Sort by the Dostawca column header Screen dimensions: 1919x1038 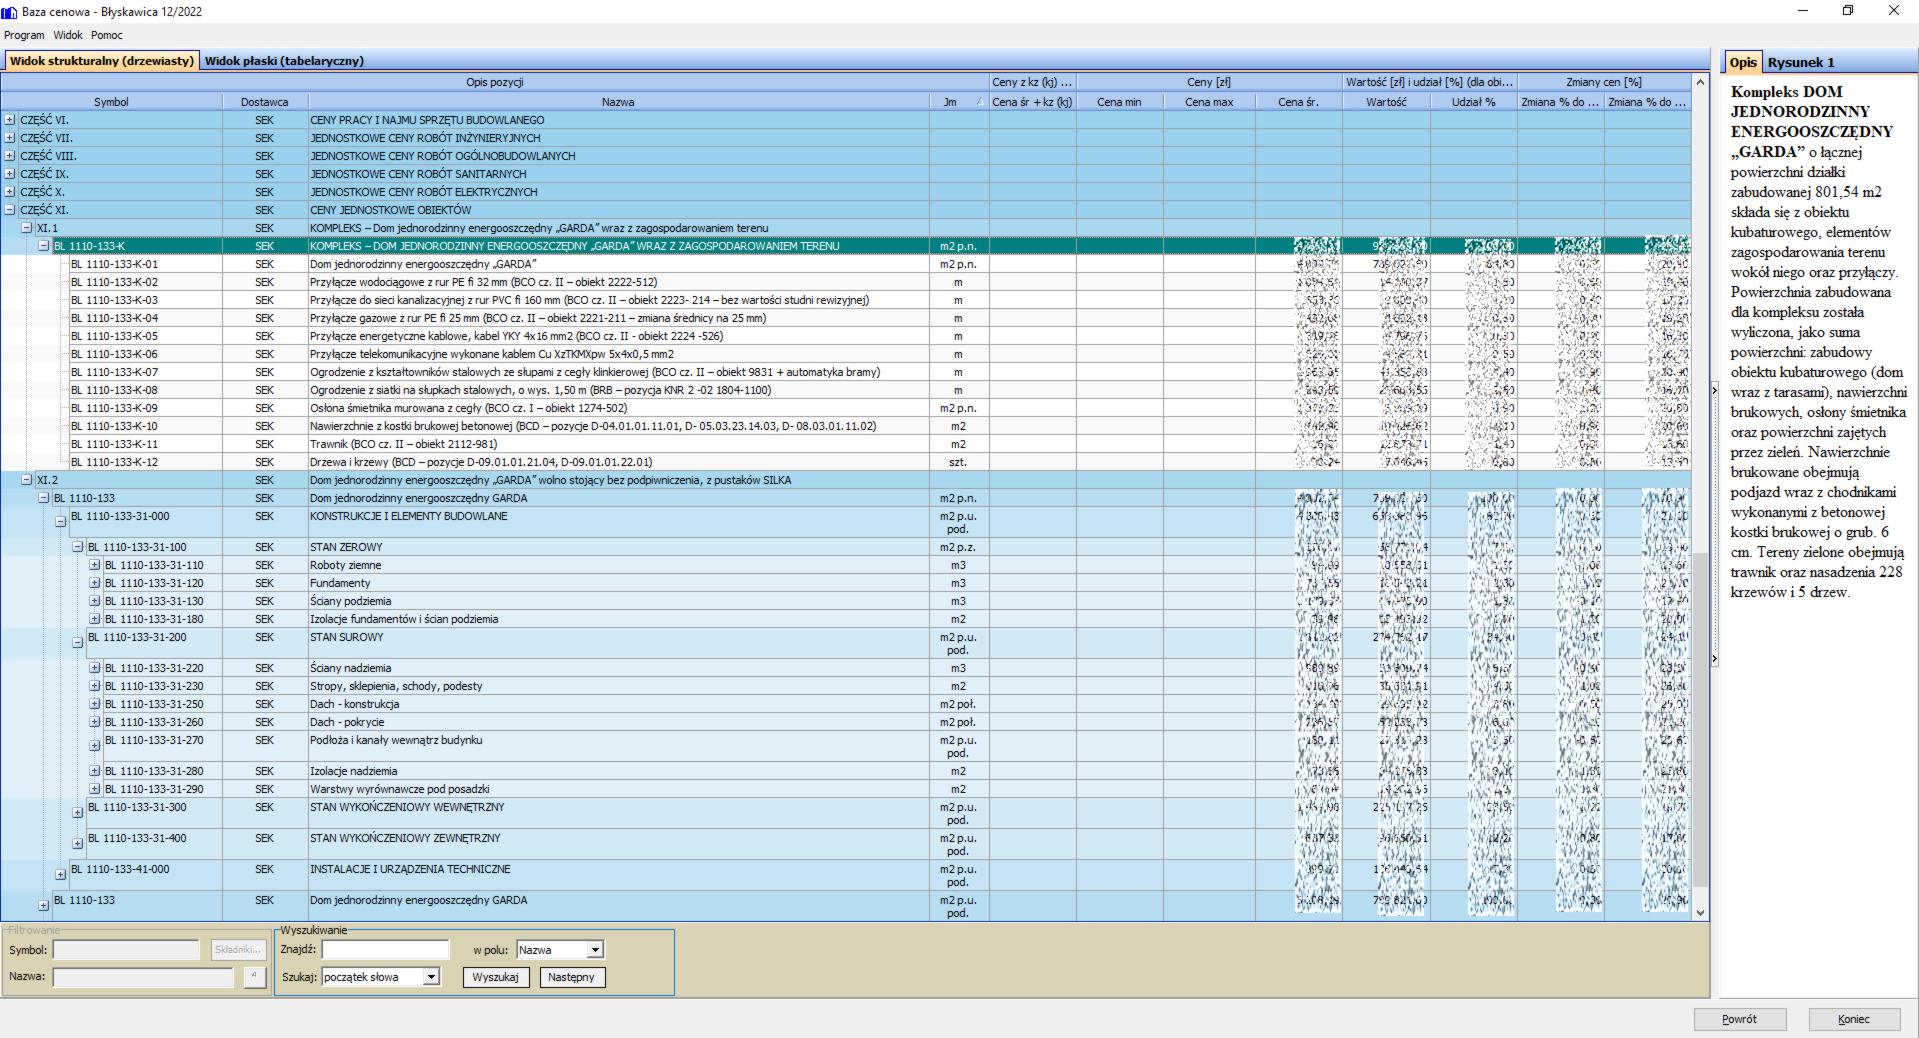[x=265, y=102]
